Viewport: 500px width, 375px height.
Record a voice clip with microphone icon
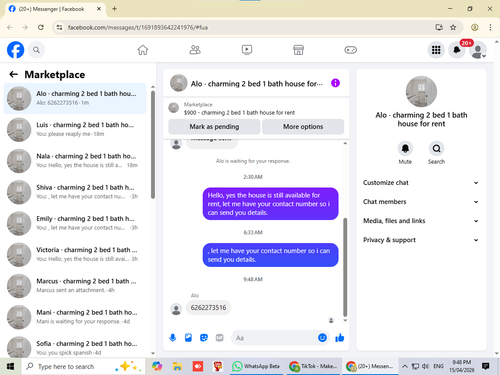173,338
